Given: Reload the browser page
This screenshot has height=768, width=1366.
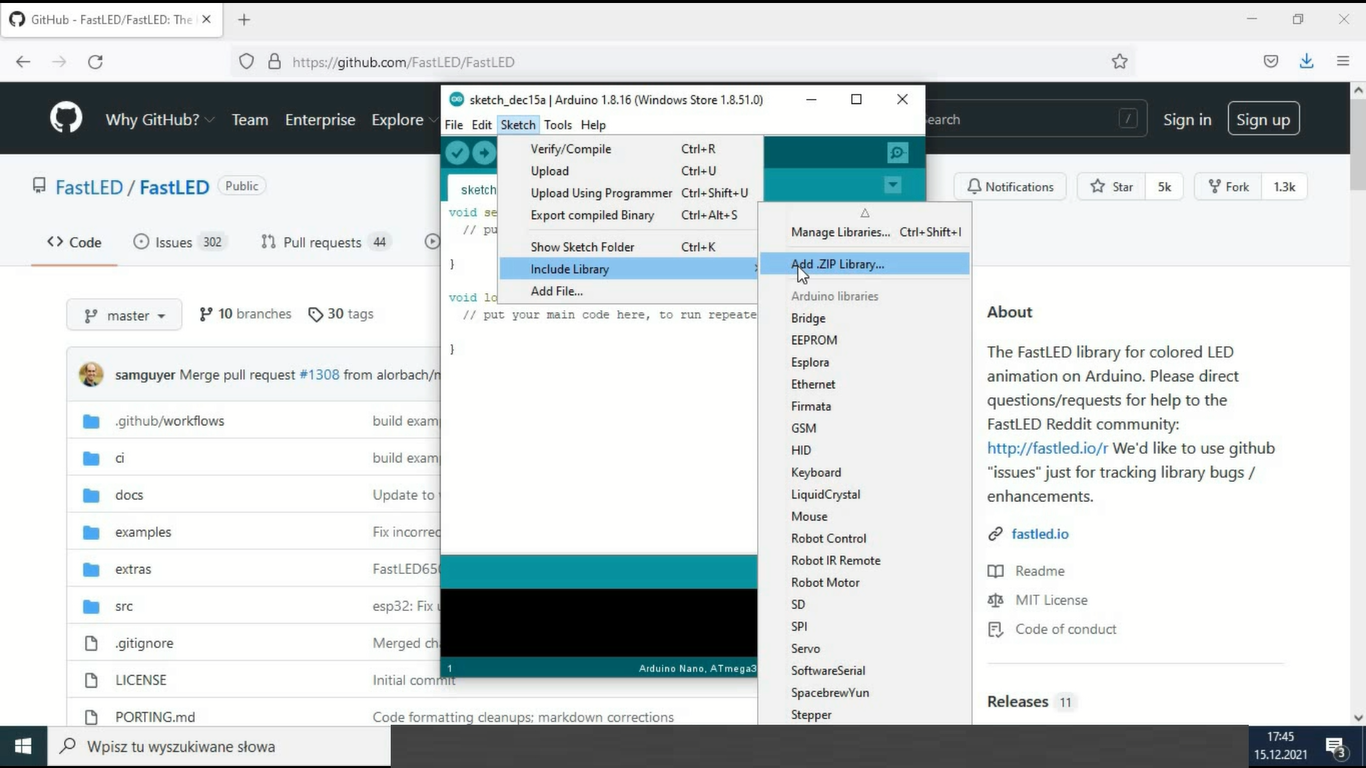Looking at the screenshot, I should [x=95, y=62].
